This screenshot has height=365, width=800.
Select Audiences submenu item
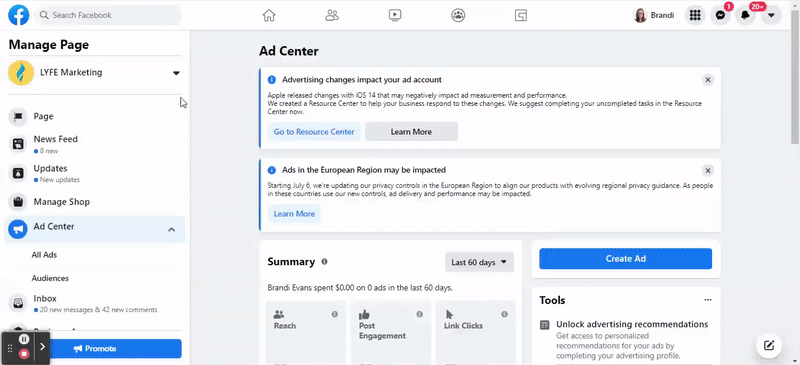tap(50, 278)
